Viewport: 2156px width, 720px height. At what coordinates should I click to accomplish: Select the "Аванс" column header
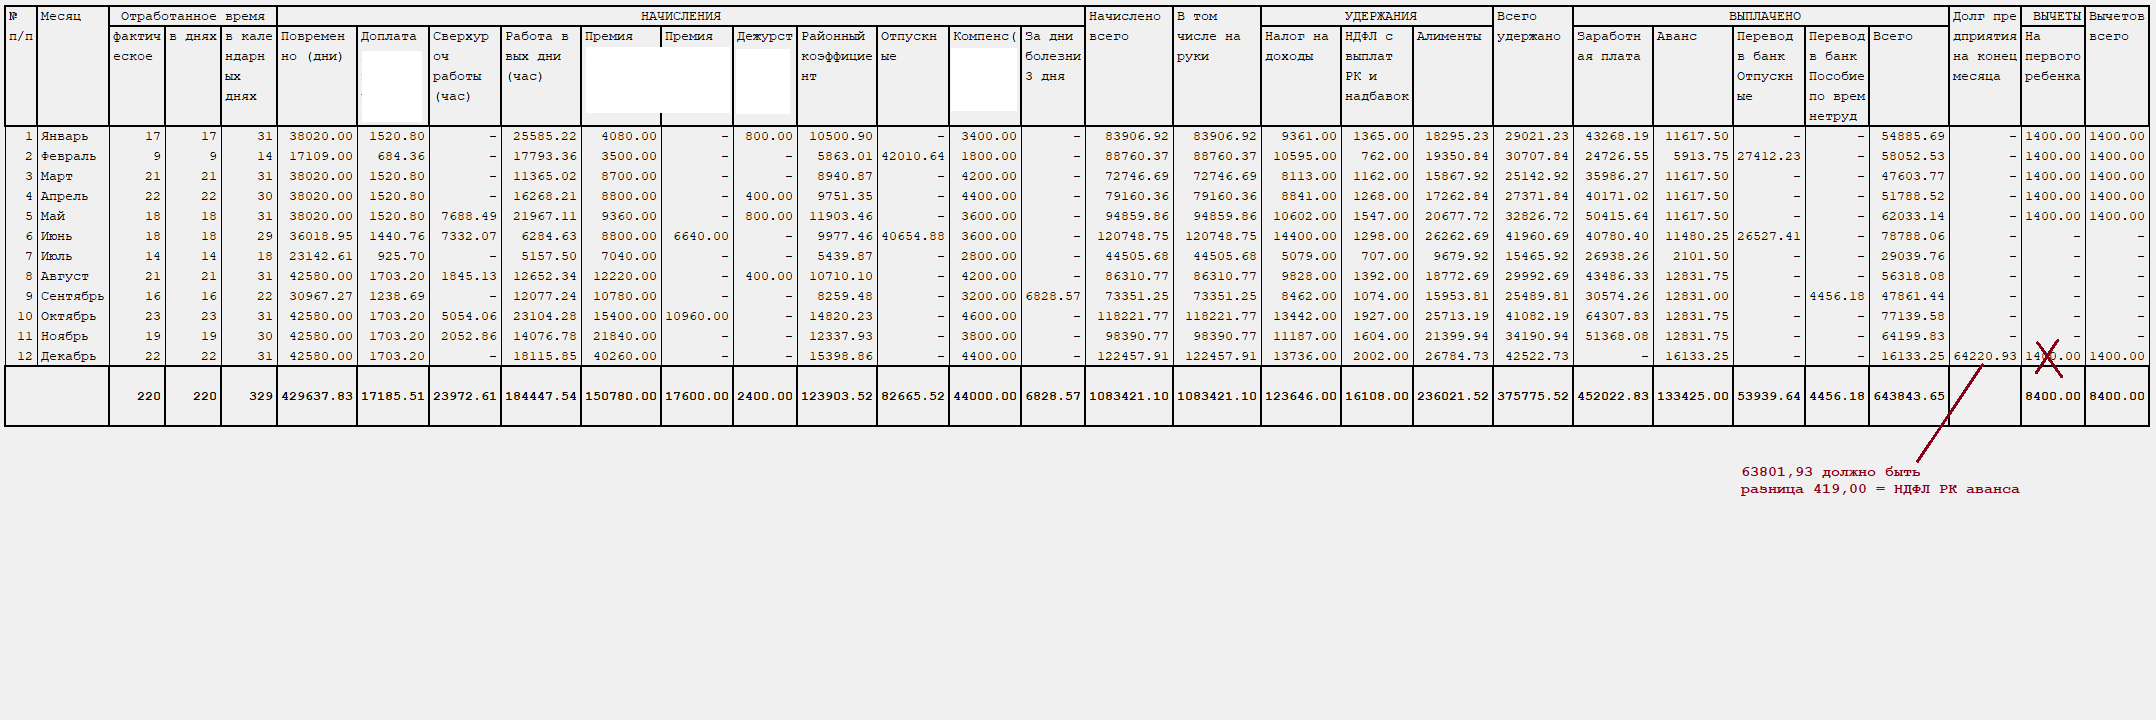[x=1676, y=36]
